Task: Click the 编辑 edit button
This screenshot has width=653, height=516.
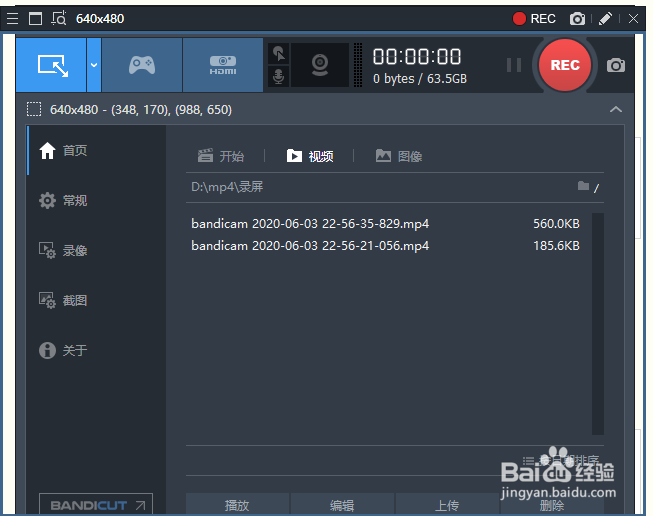Action: [342, 505]
